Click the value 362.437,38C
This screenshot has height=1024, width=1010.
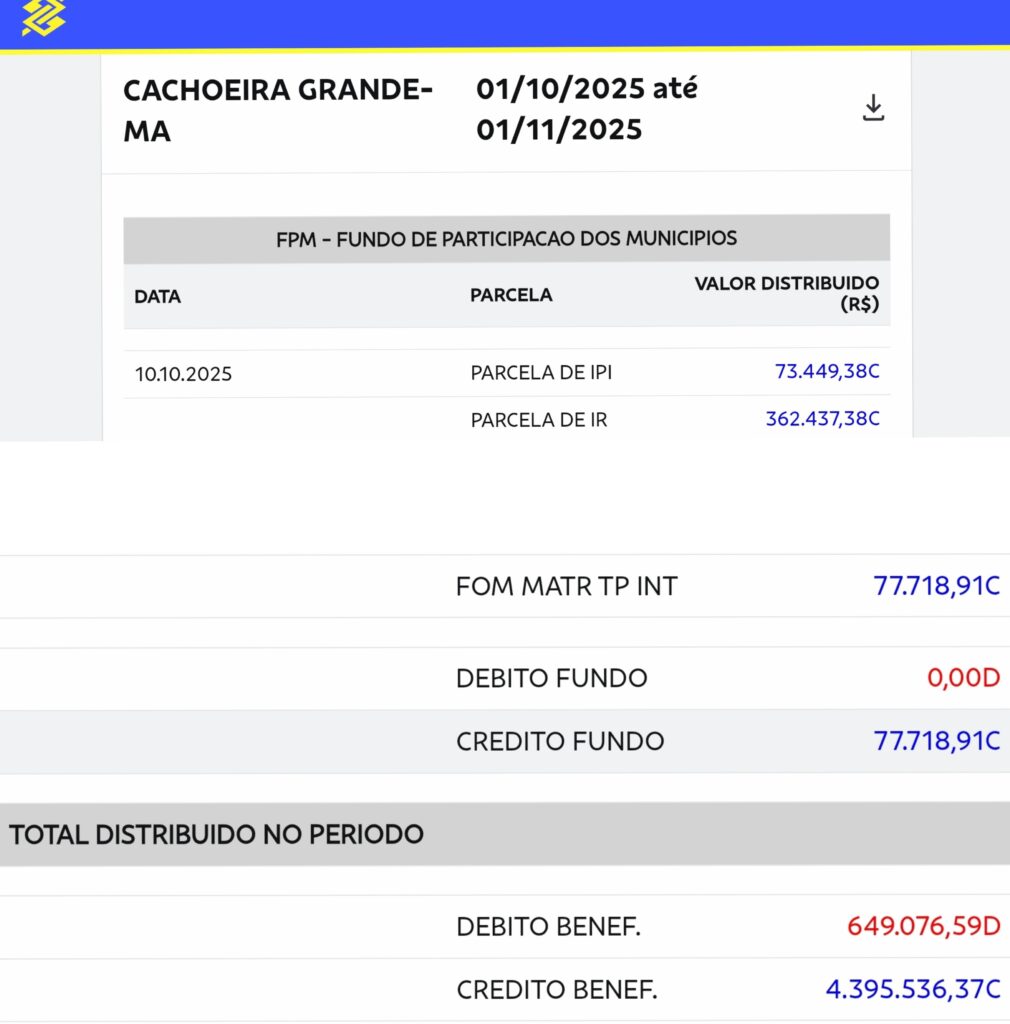click(x=822, y=419)
